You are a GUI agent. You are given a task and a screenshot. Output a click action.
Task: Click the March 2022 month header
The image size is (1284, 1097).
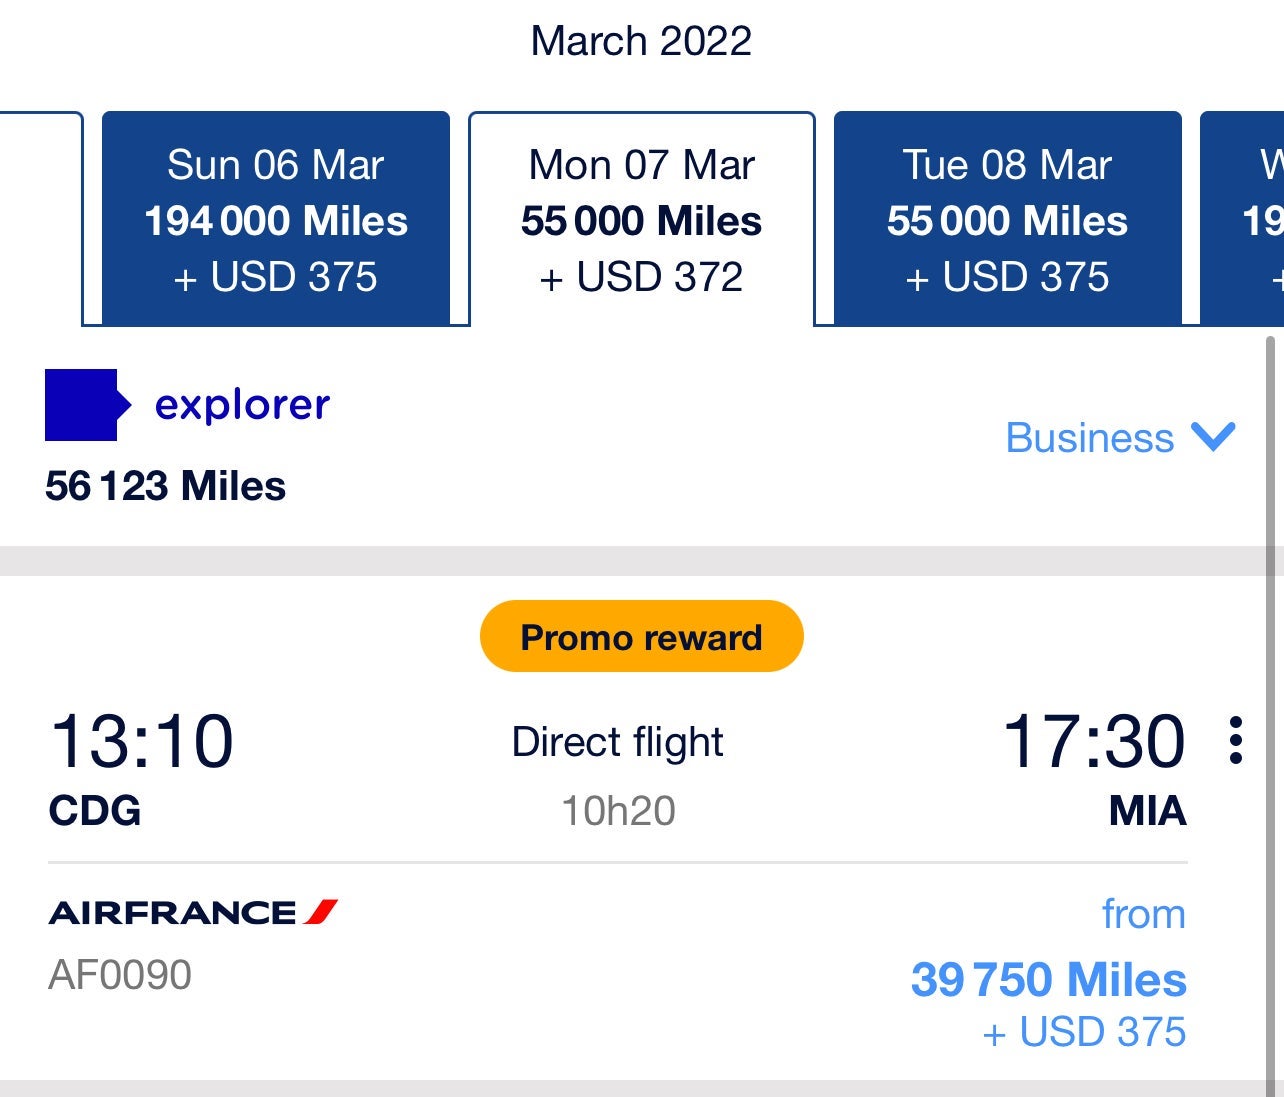[641, 40]
